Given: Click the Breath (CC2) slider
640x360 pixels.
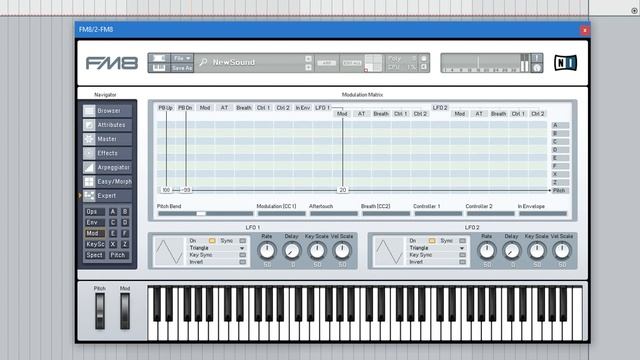Looking at the screenshot, I should point(386,213).
